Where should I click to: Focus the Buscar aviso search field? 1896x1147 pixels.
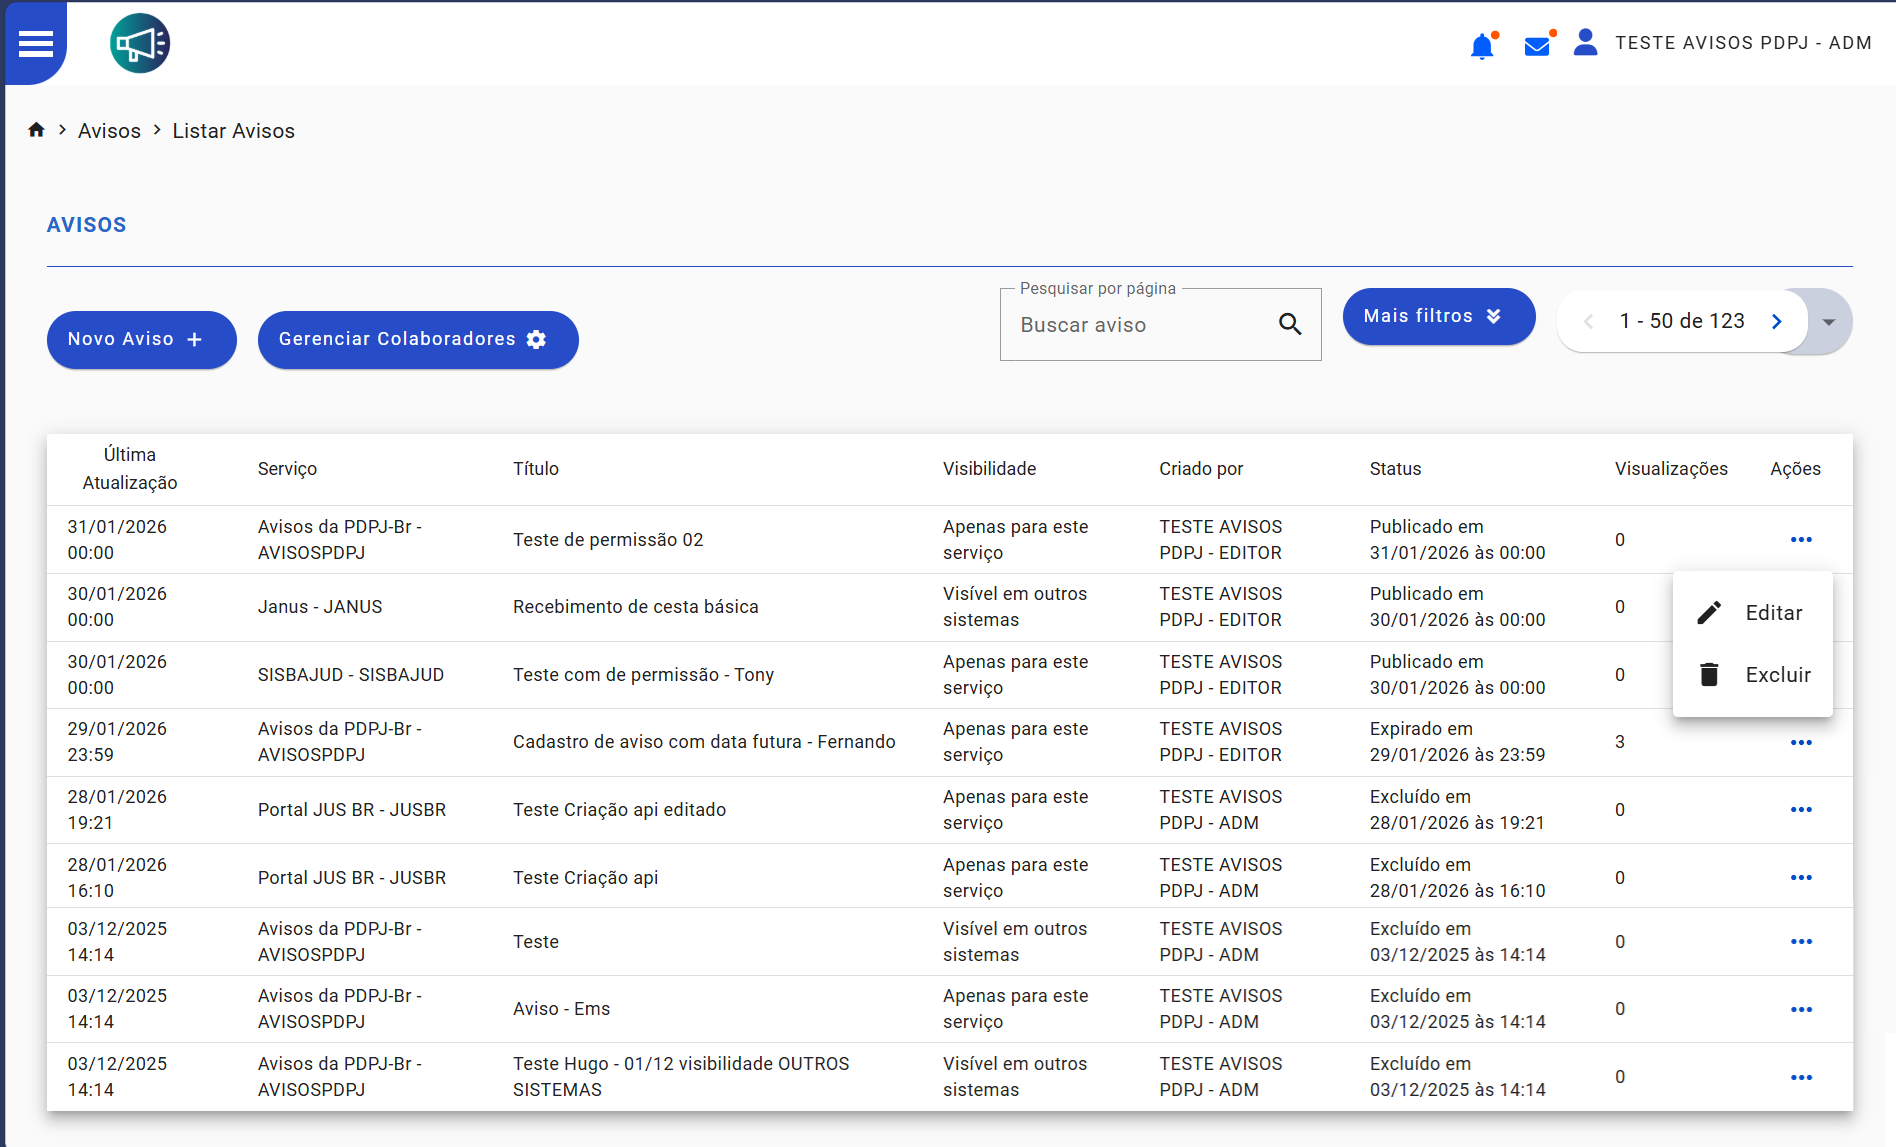1140,325
